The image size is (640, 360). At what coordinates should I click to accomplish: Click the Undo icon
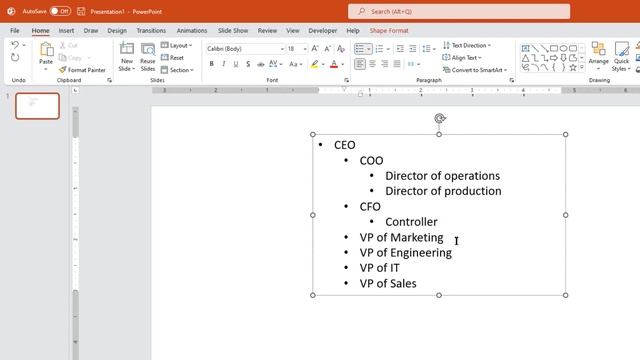[x=15, y=45]
